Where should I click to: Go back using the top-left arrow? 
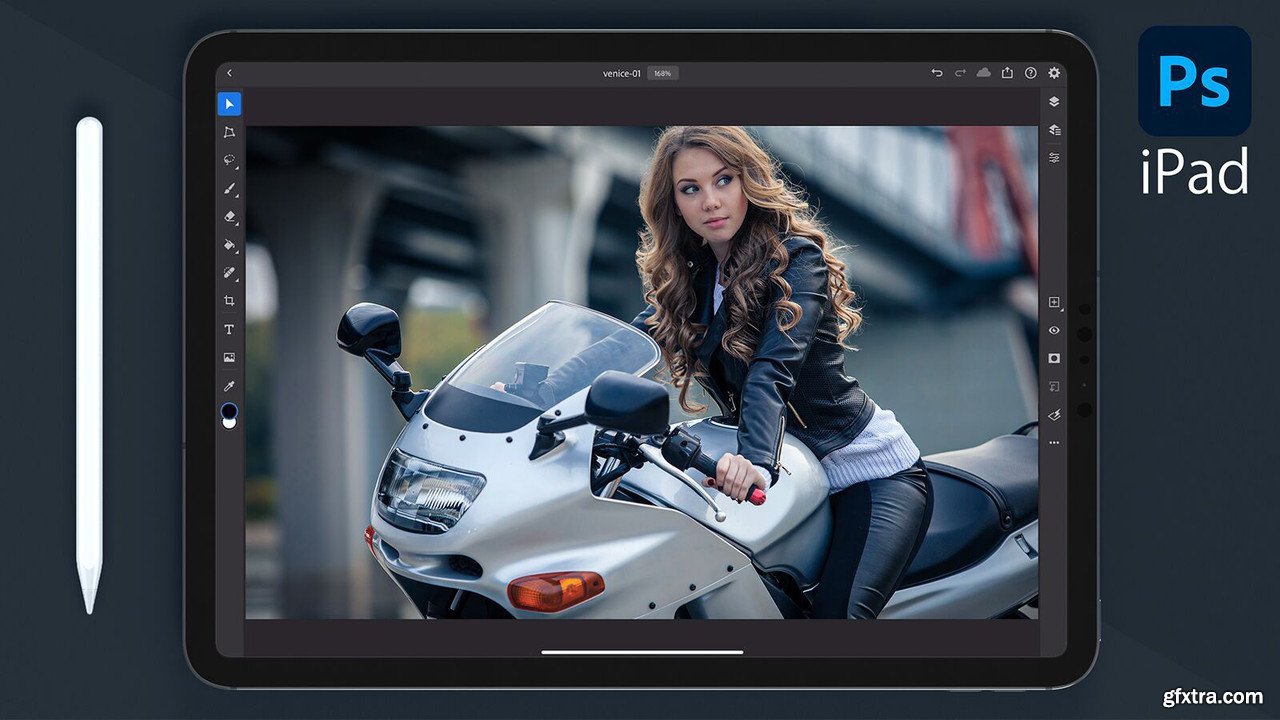(x=229, y=73)
